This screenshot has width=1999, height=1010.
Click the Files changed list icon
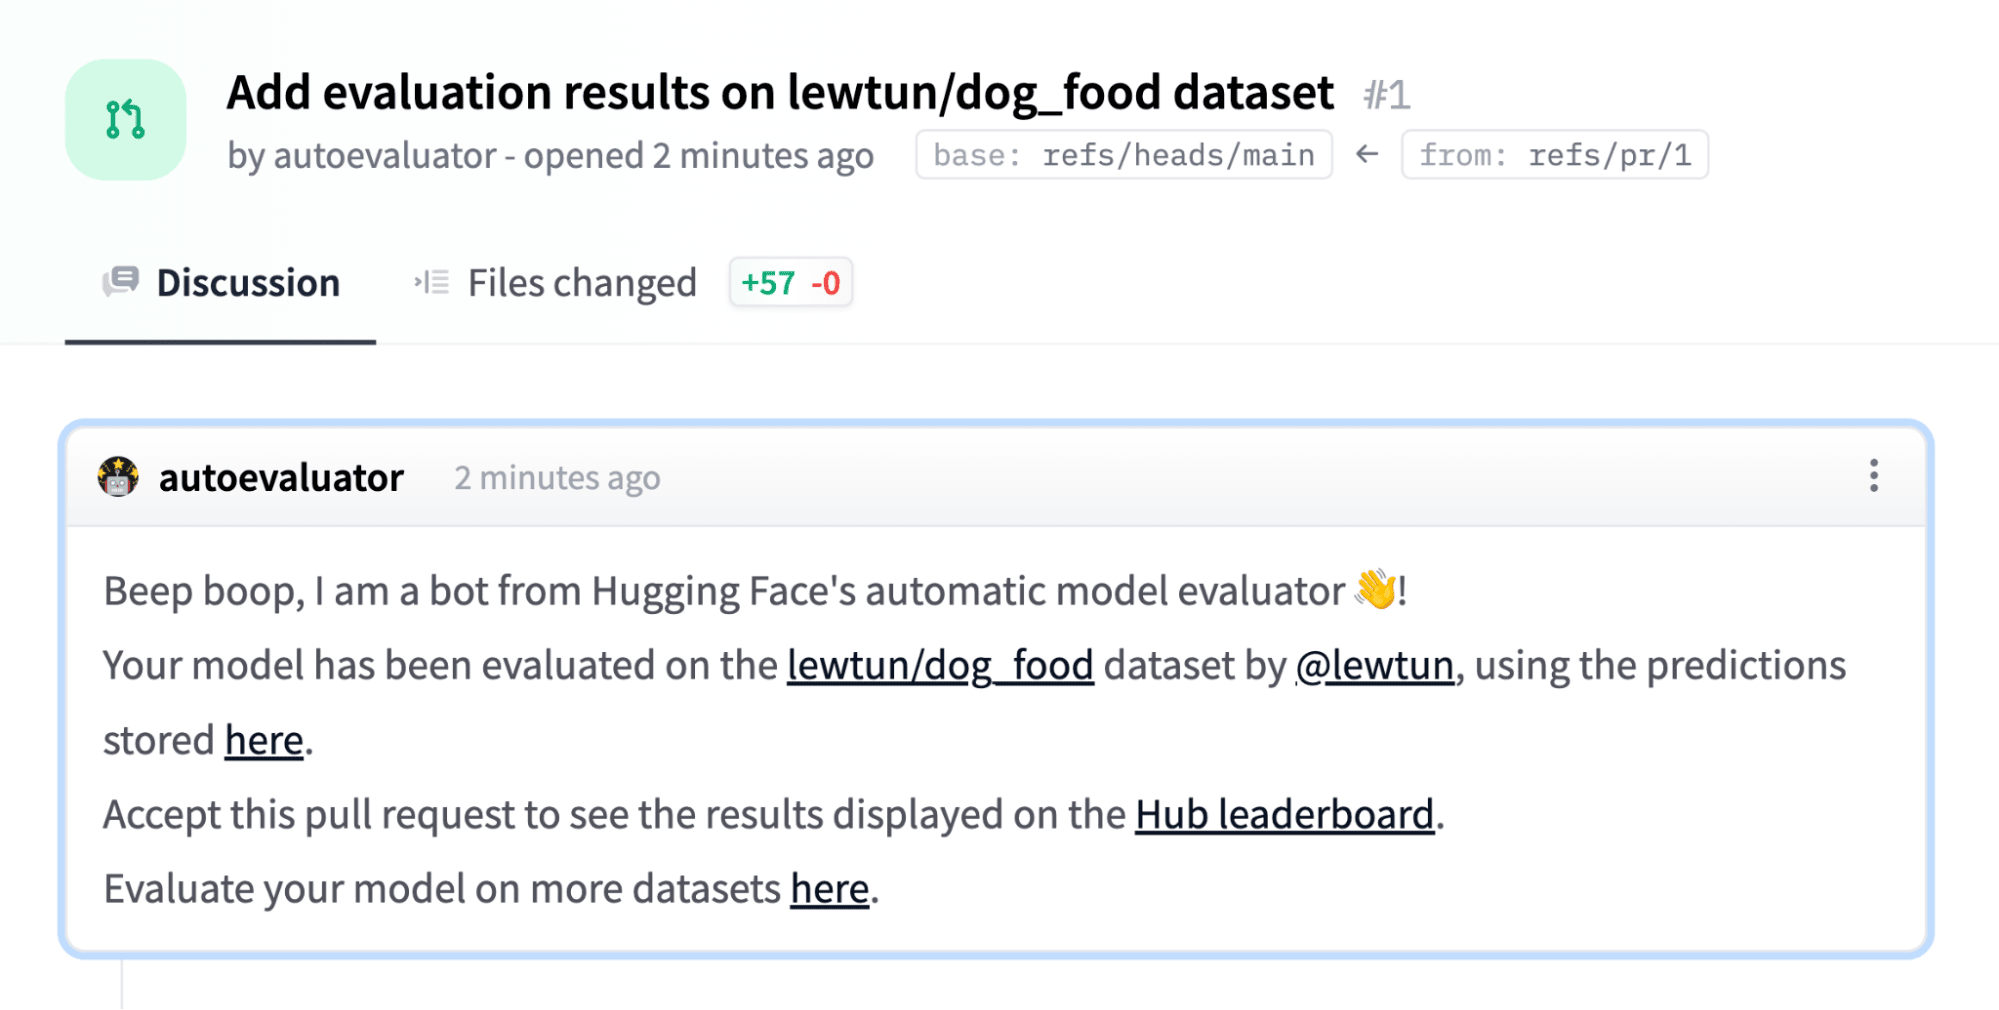(430, 282)
